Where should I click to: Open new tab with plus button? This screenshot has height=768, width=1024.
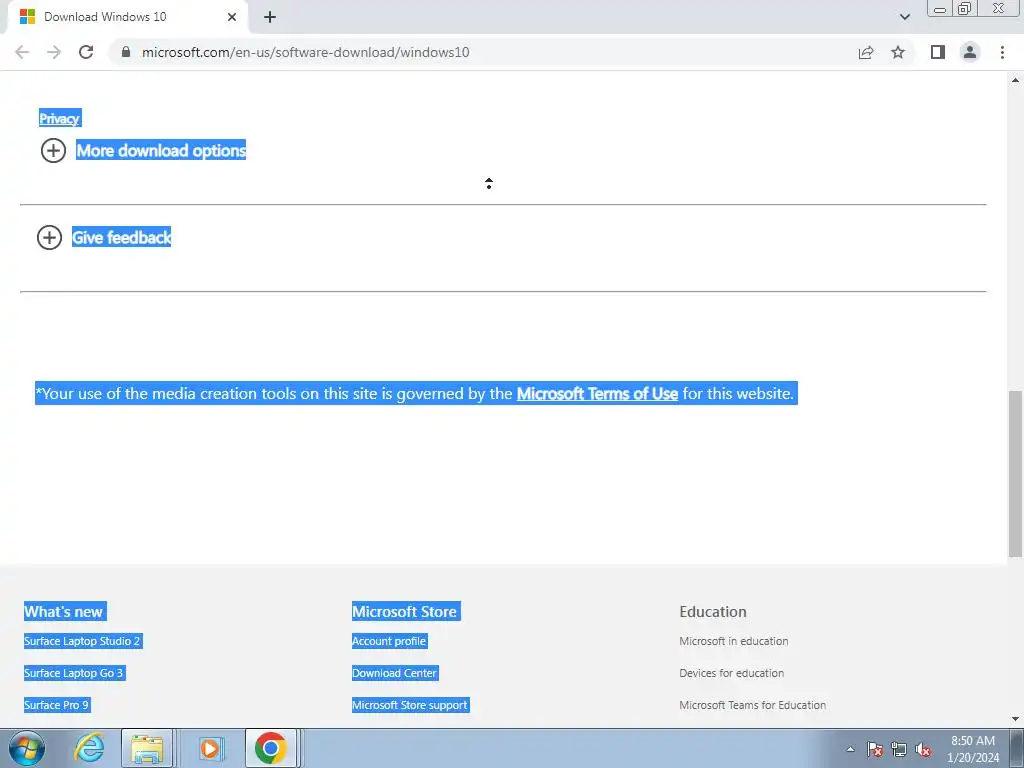270,17
